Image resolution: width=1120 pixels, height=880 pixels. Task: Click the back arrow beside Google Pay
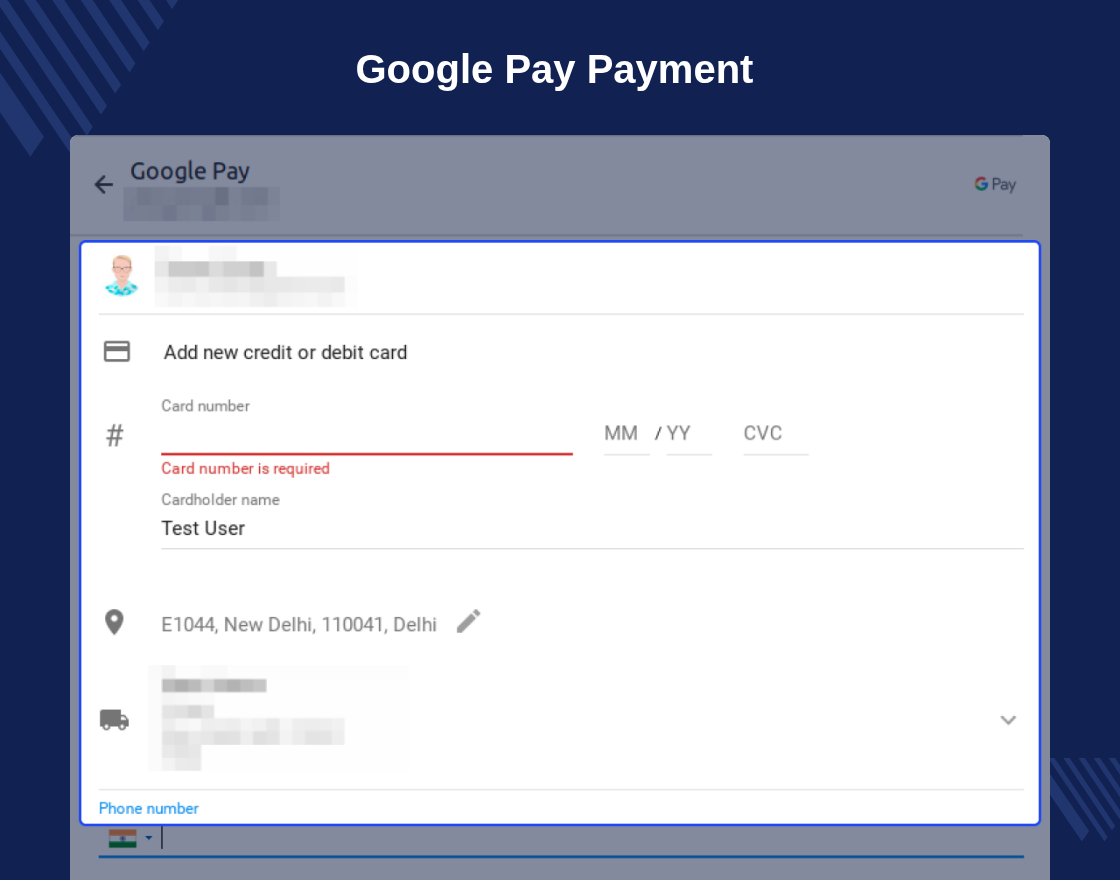click(x=104, y=185)
